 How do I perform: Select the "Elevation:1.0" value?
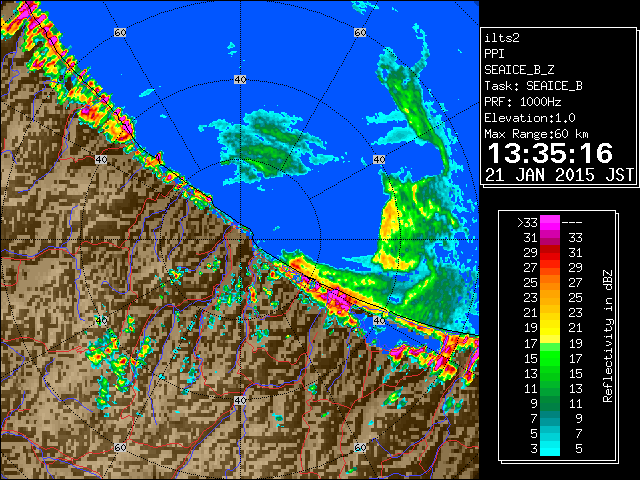[530, 118]
